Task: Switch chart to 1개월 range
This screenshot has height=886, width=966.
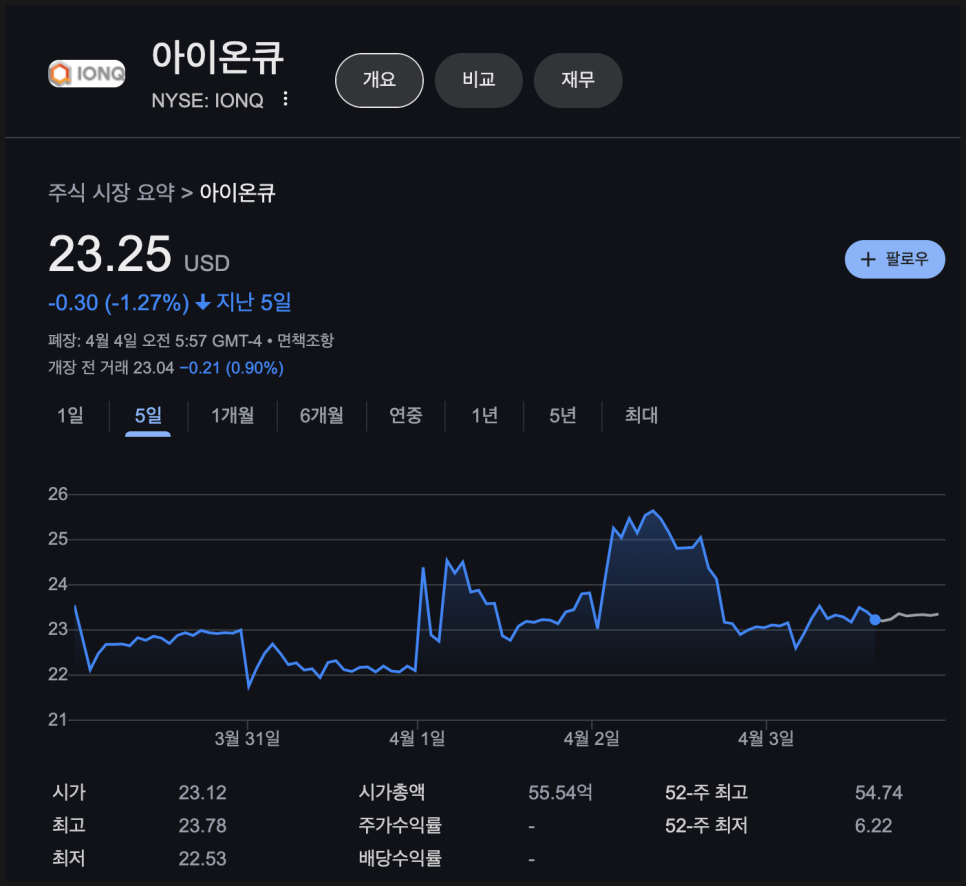Action: tap(232, 415)
